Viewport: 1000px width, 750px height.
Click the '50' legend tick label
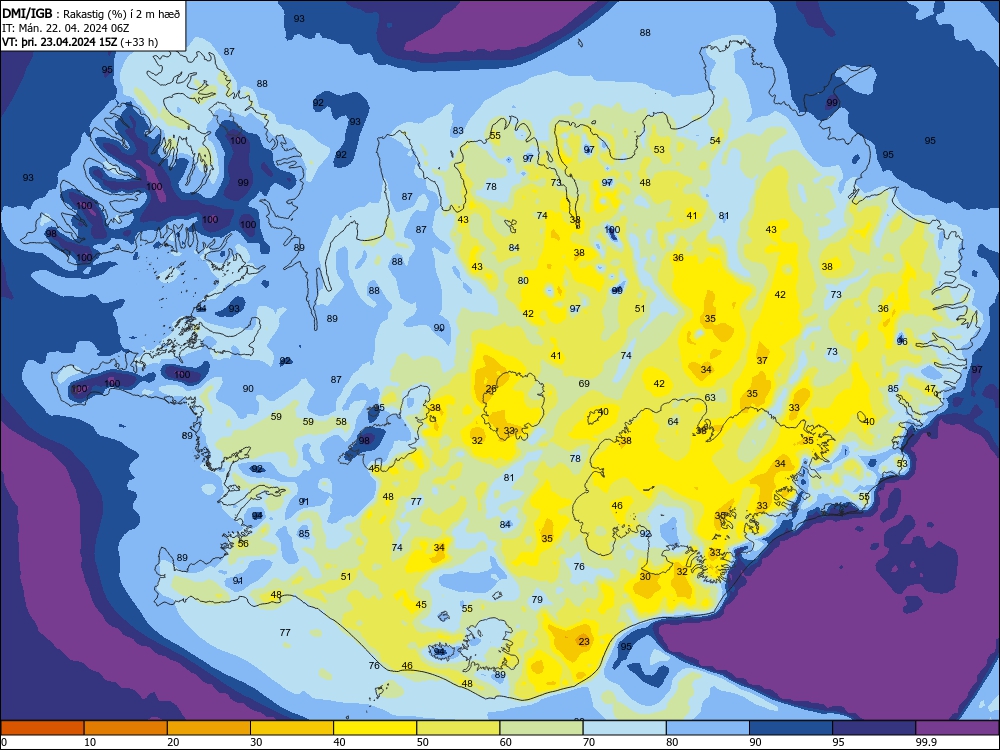click(x=423, y=742)
